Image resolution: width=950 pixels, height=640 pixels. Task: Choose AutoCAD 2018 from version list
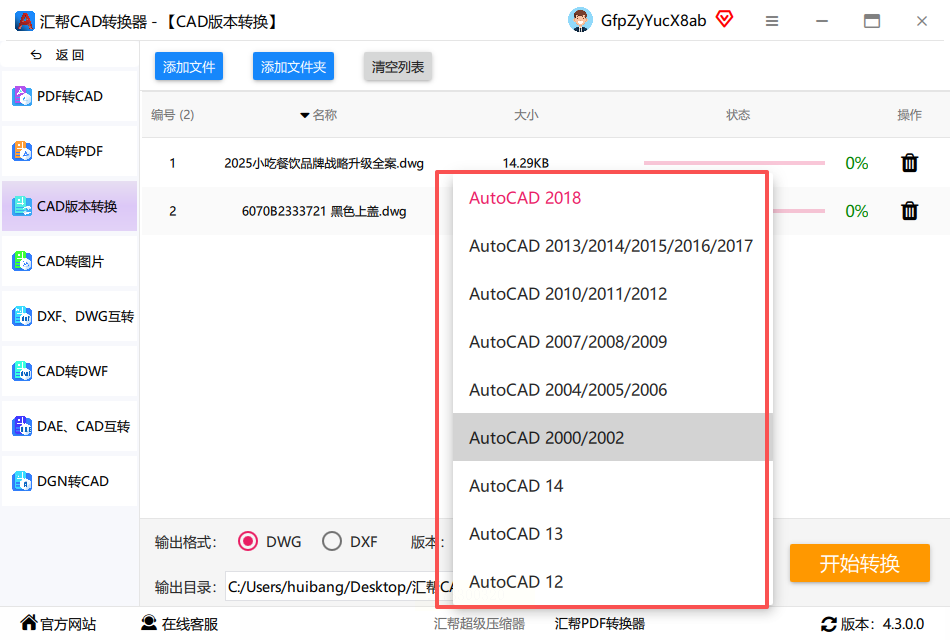613,198
